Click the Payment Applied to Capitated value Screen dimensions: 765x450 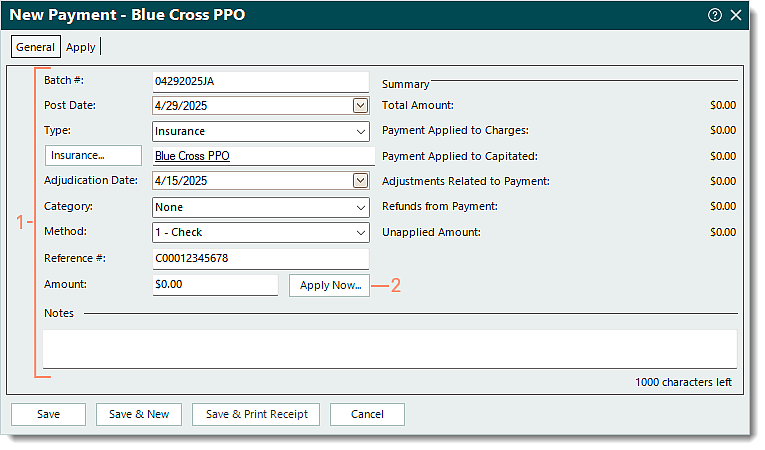click(x=723, y=156)
